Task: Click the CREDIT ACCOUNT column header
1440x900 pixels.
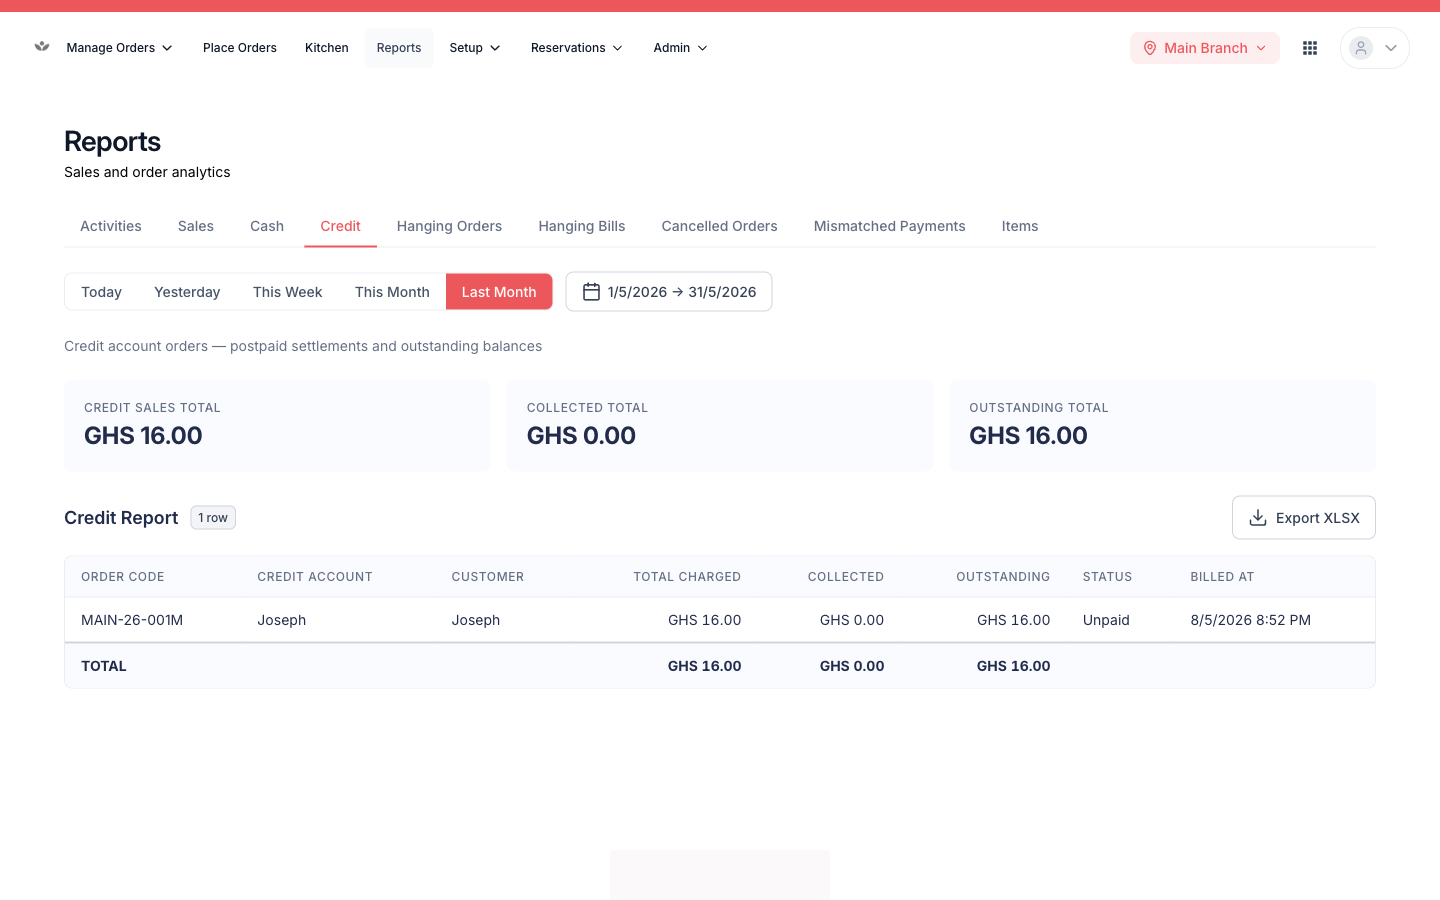Action: (x=315, y=577)
